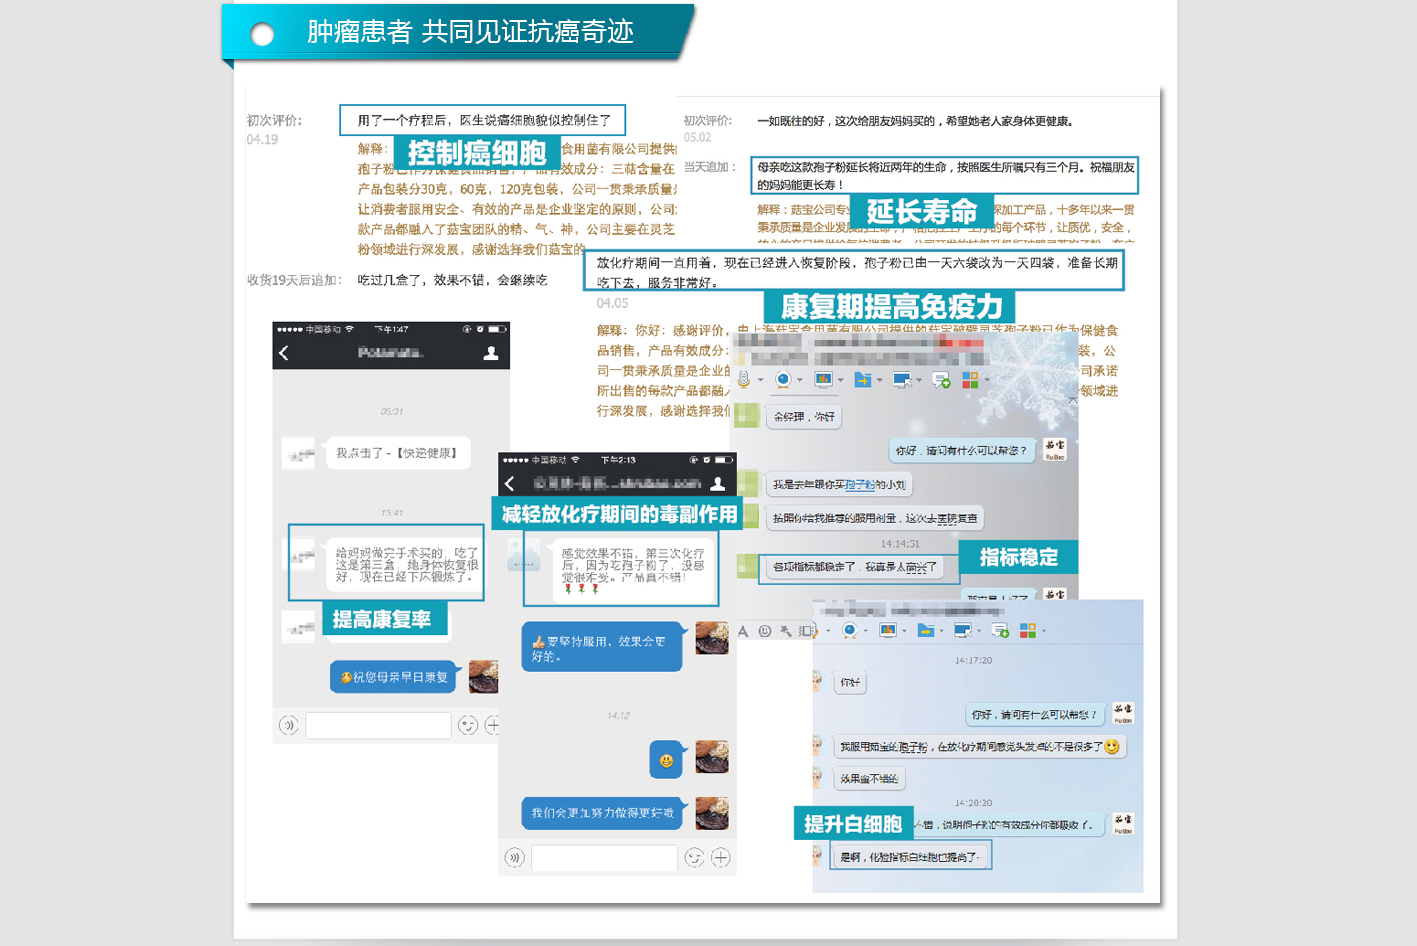Open contact profile icon in 下午1:47 chat
This screenshot has width=1417, height=946.
click(x=491, y=353)
